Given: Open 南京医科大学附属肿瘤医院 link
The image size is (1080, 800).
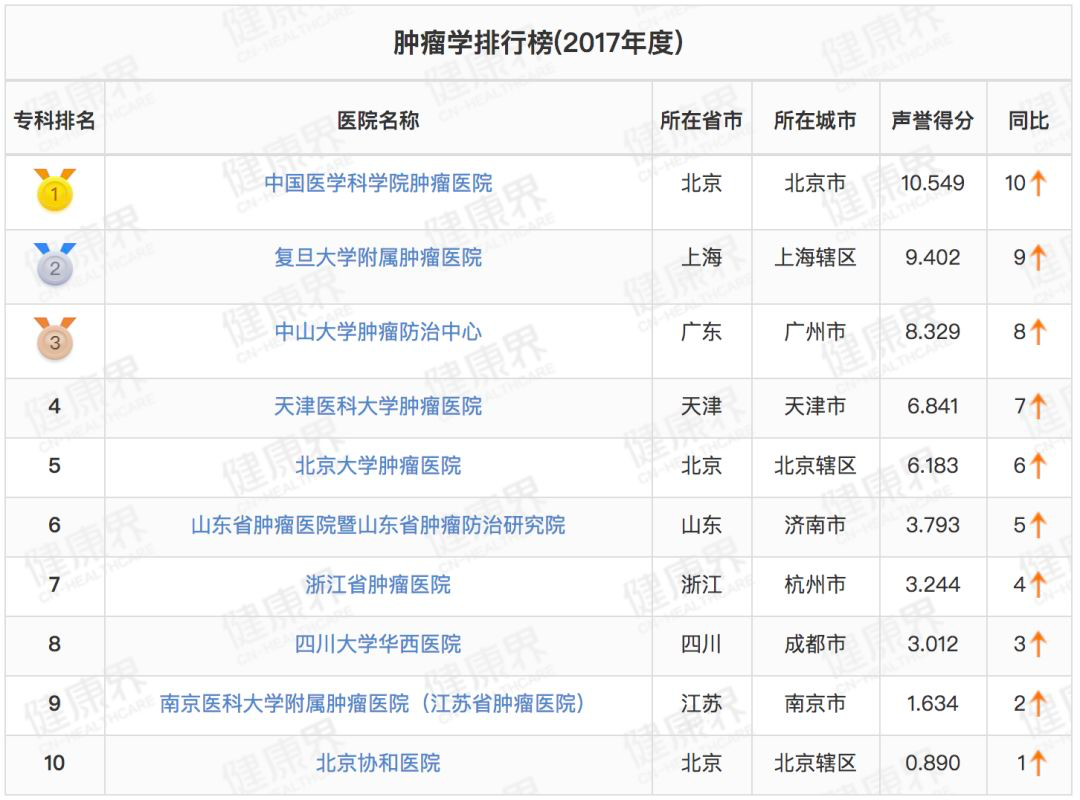Looking at the screenshot, I should click(373, 704).
